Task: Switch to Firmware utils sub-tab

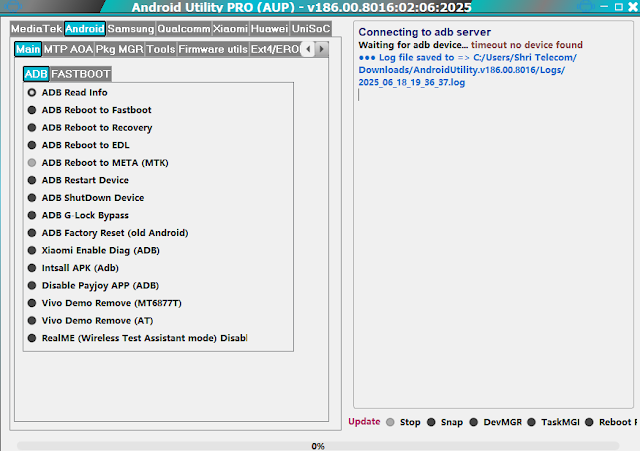Action: tap(213, 49)
